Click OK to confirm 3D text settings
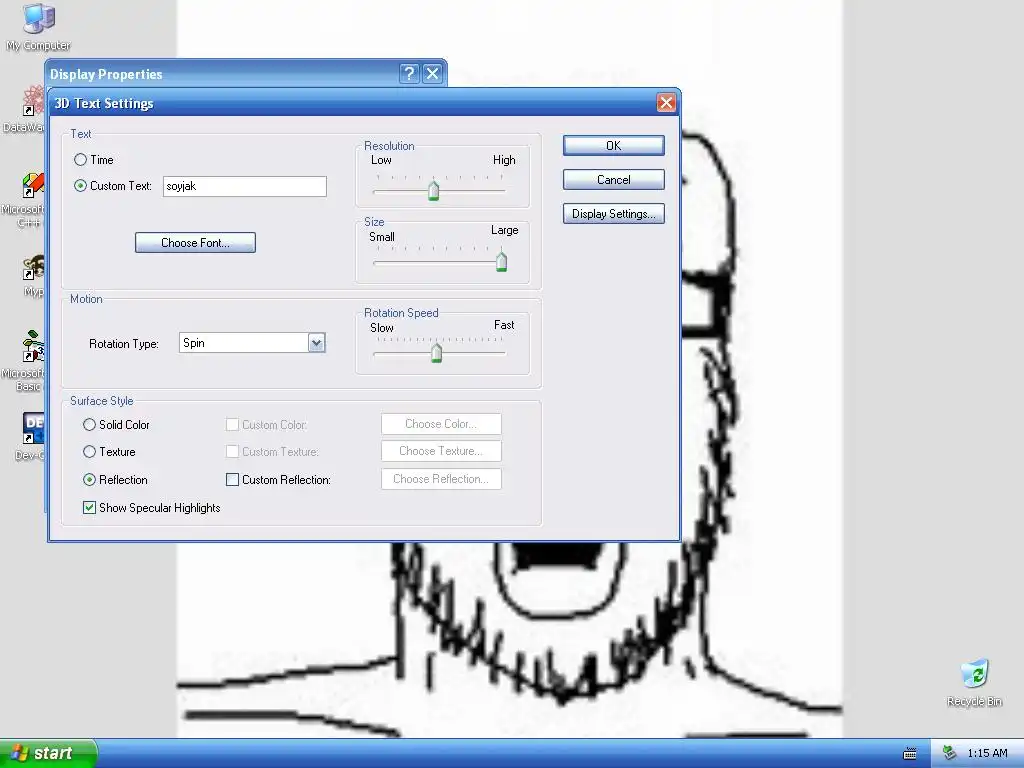 tap(614, 146)
